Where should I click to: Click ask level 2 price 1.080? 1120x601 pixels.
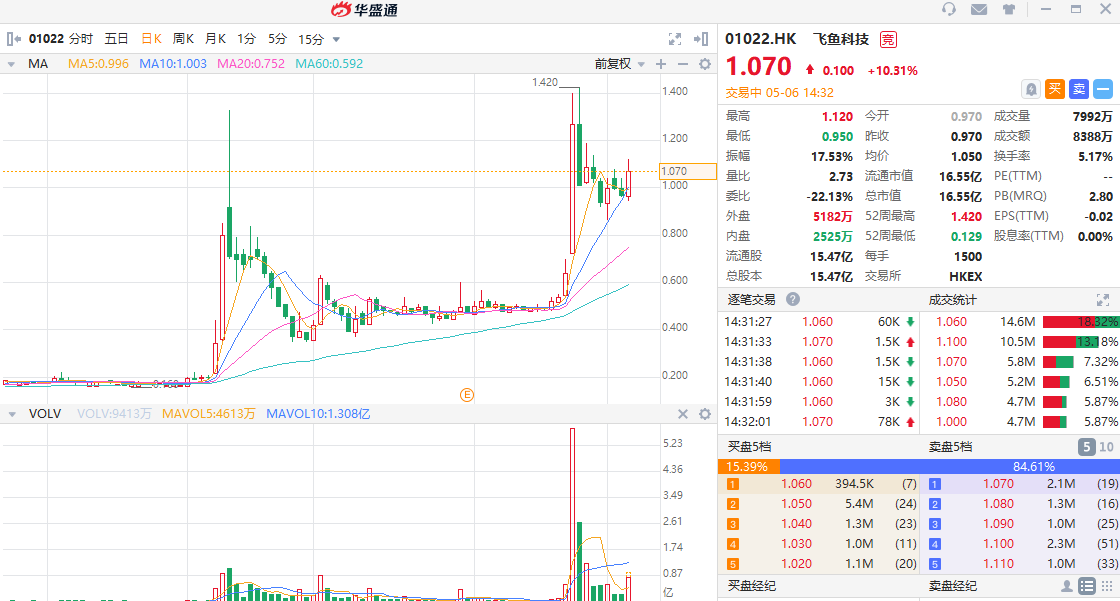click(998, 504)
